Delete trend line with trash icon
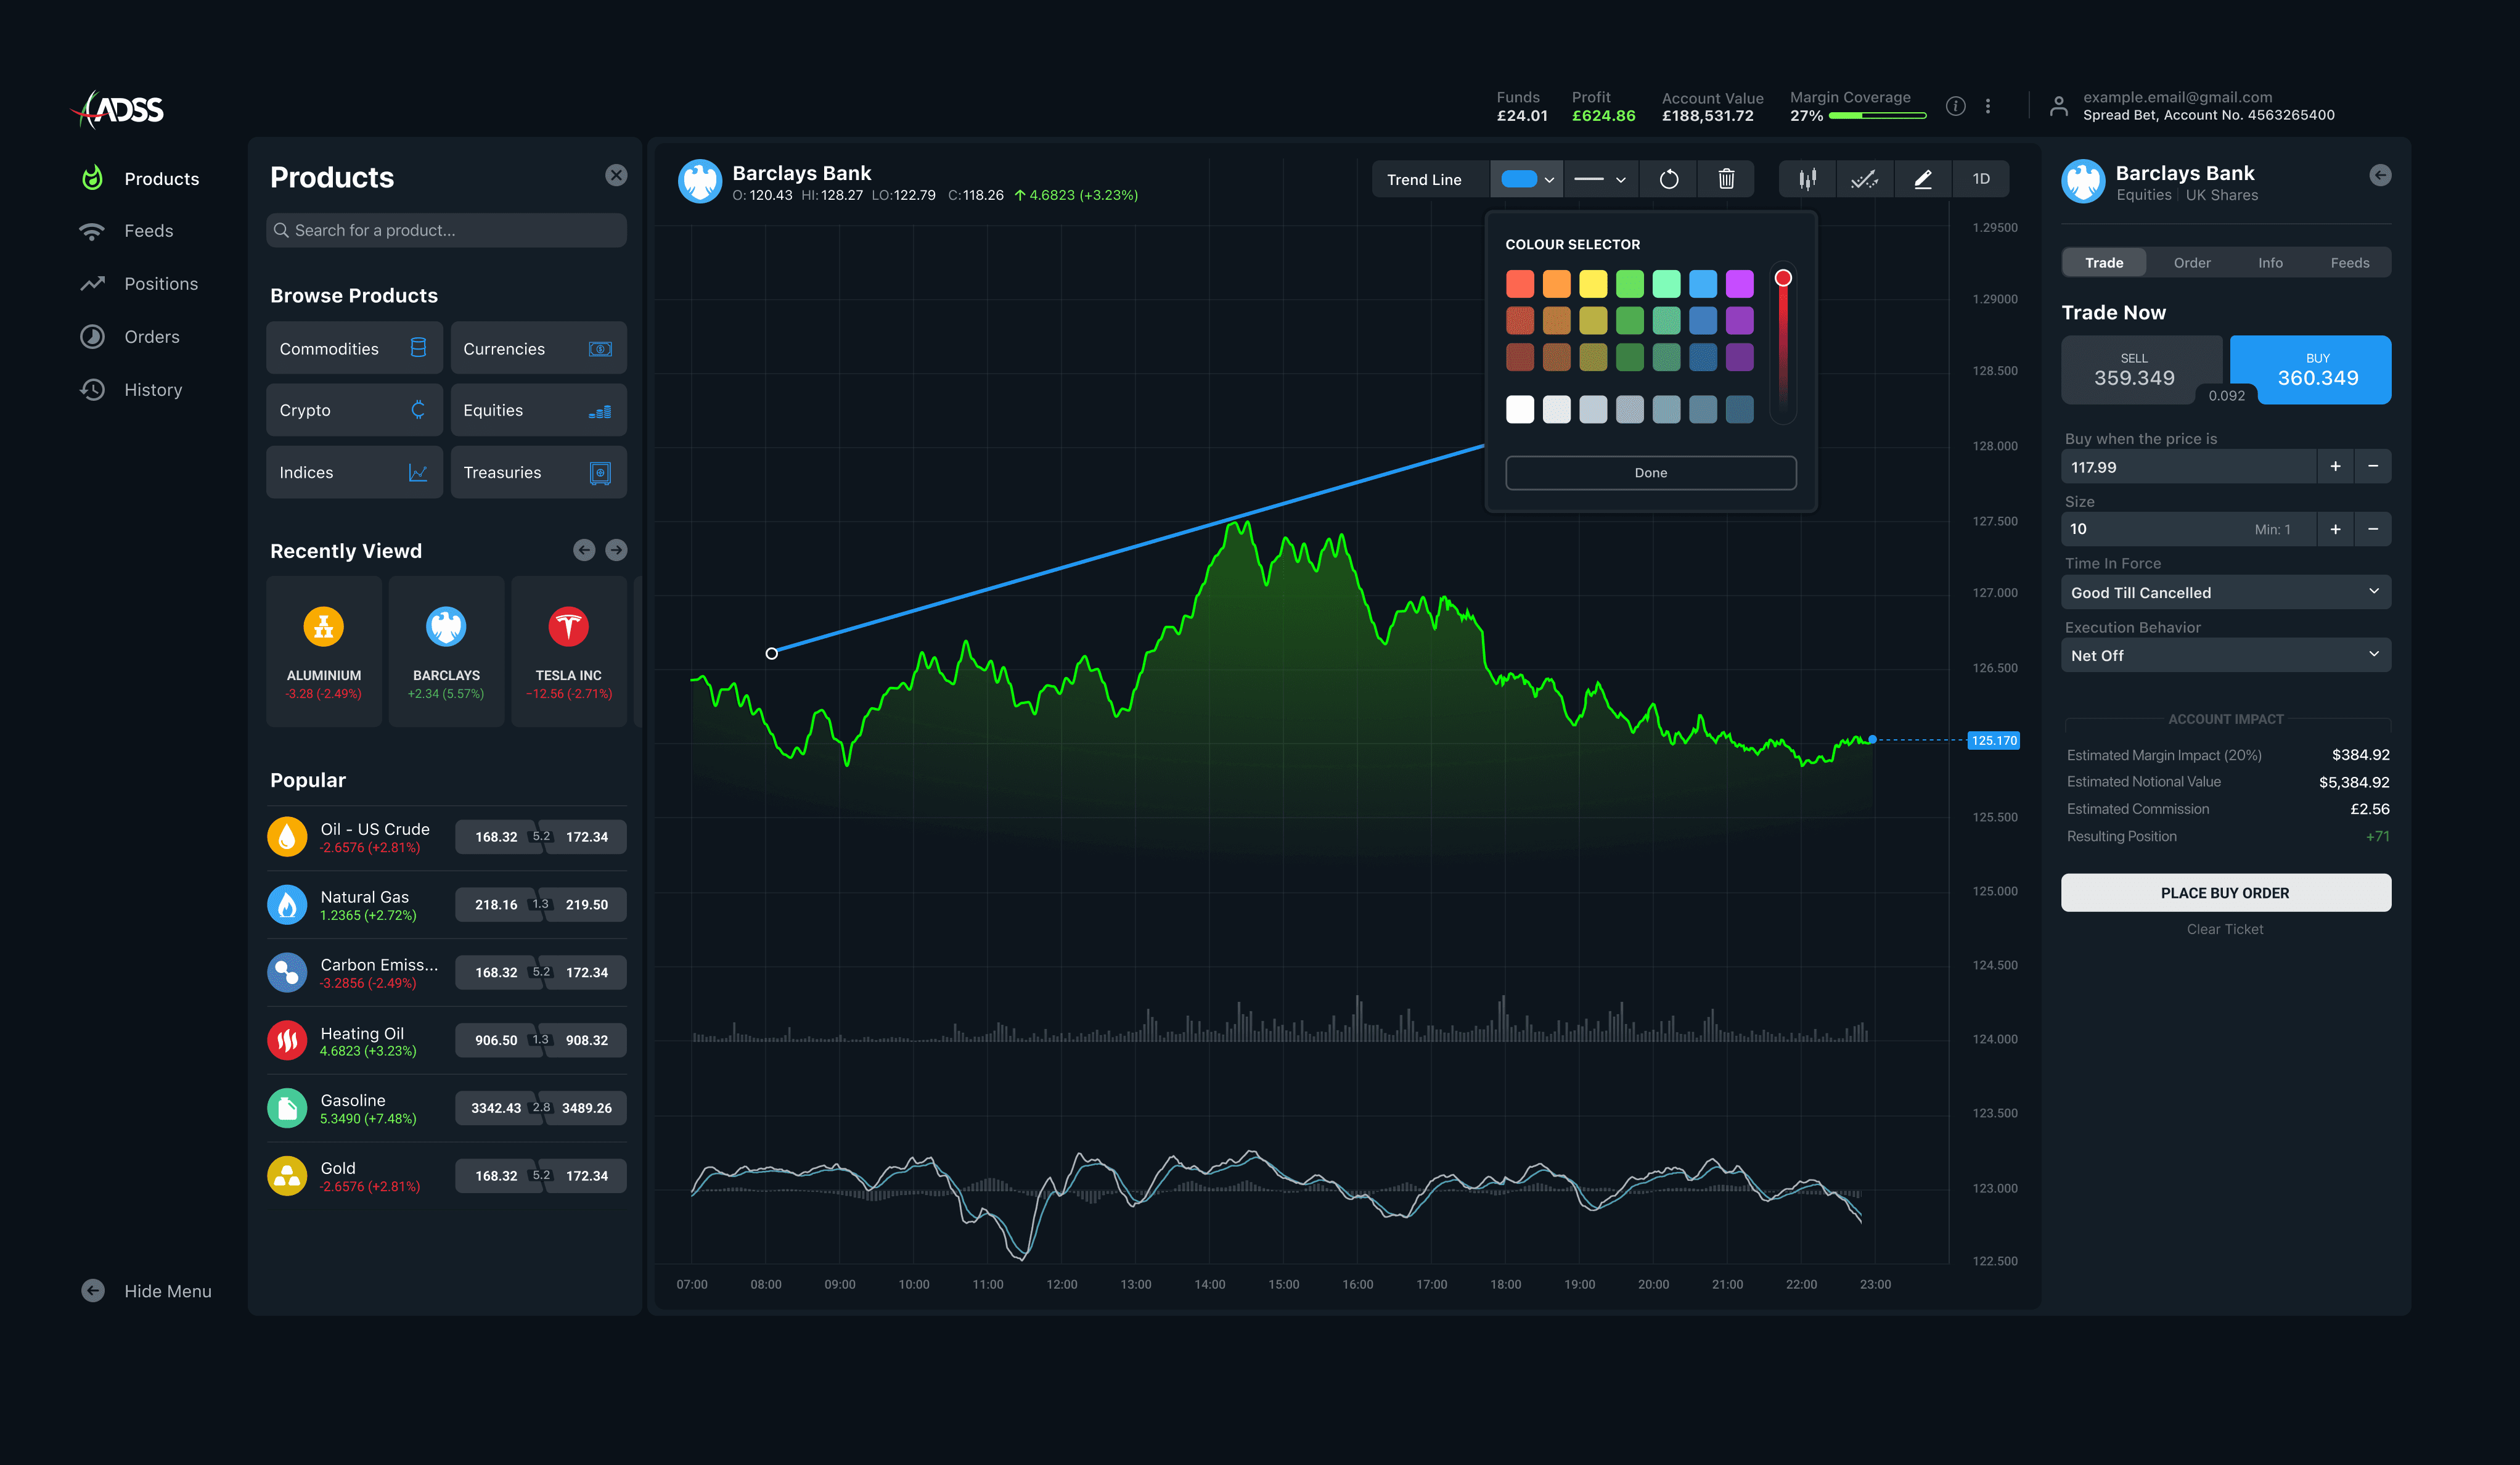2520x1465 pixels. (x=1726, y=179)
